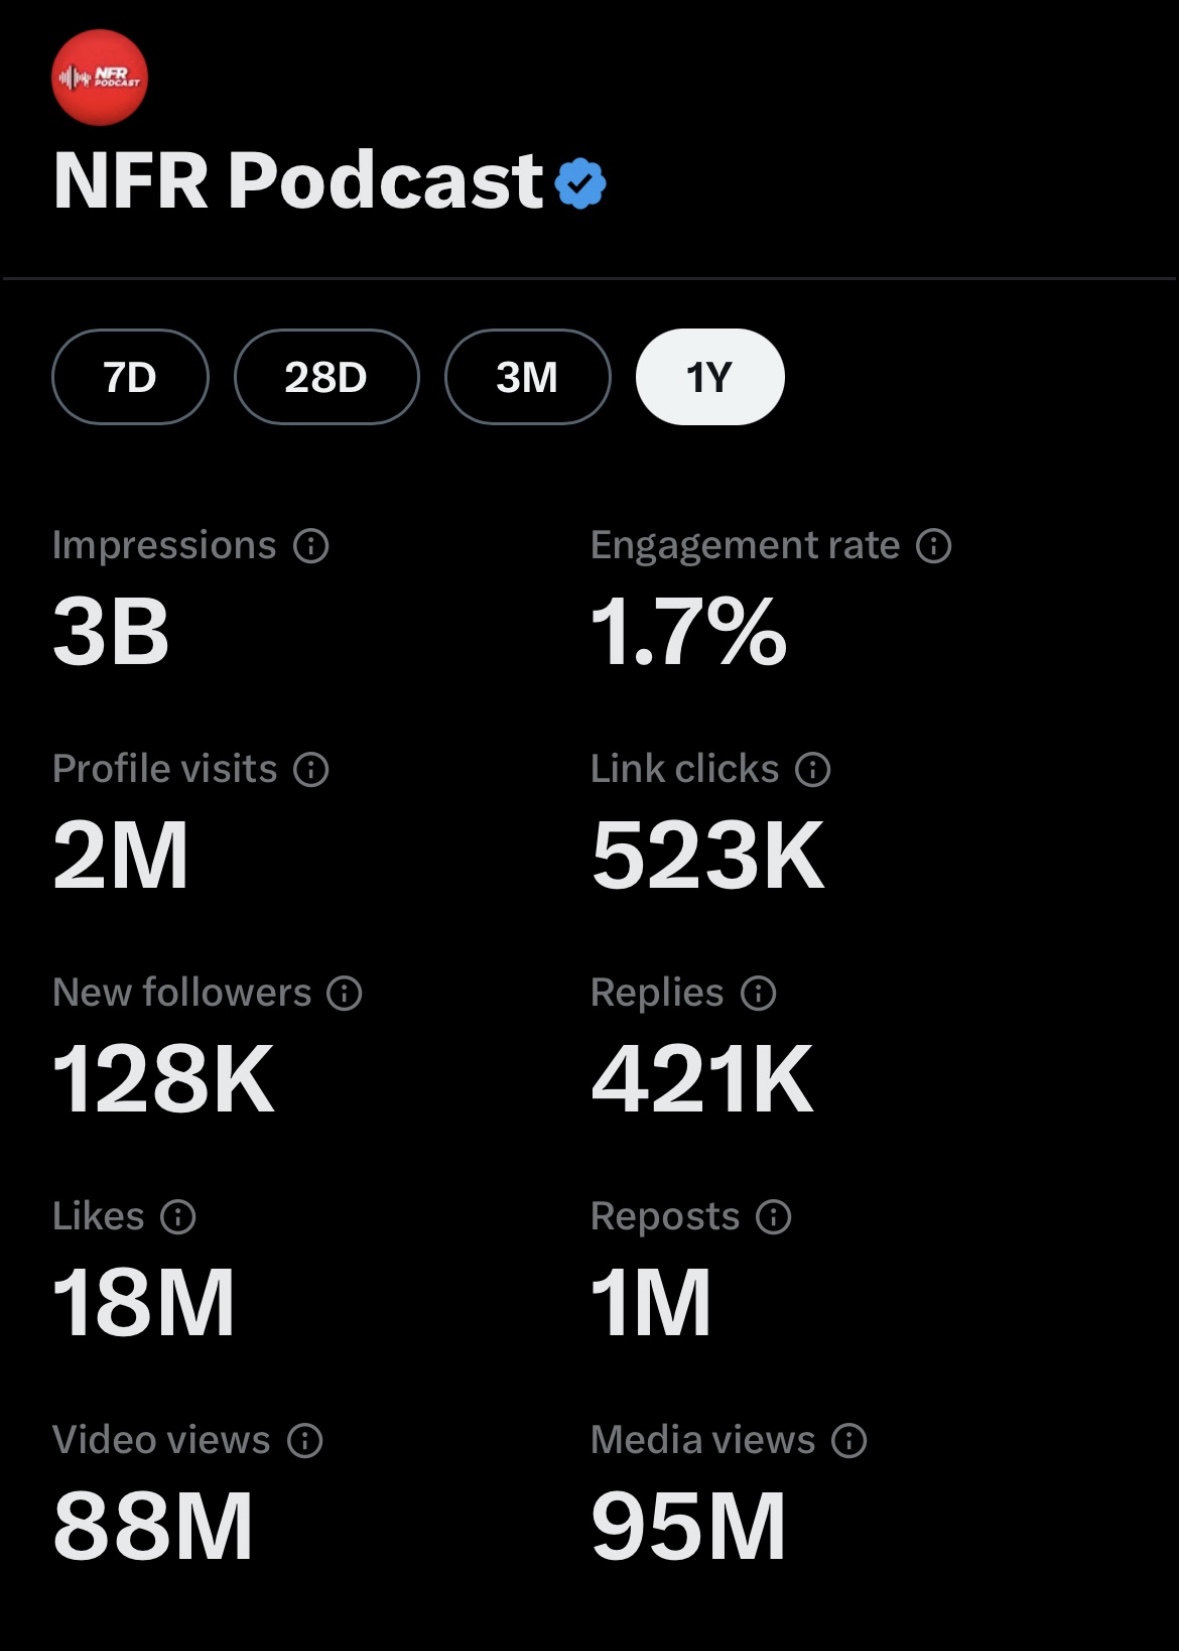The height and width of the screenshot is (1651, 1179).
Task: Switch to the 28D time range
Action: click(x=326, y=378)
